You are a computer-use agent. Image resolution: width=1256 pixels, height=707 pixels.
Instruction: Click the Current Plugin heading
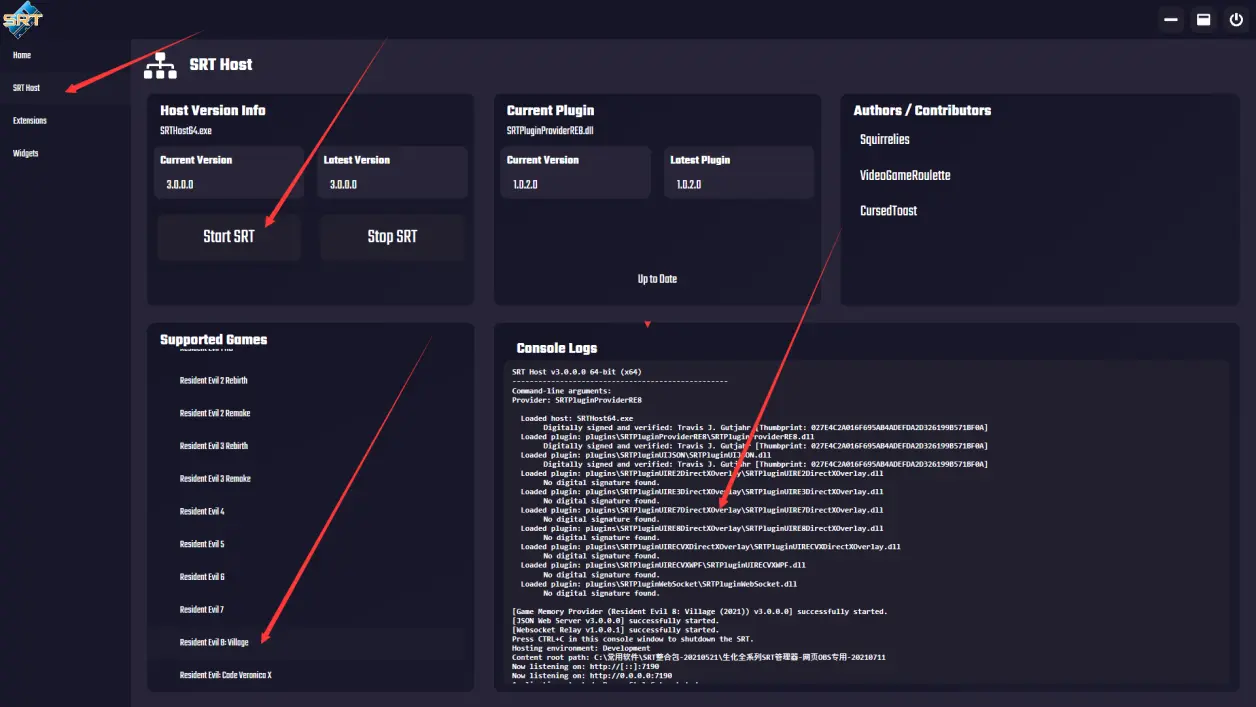(550, 111)
